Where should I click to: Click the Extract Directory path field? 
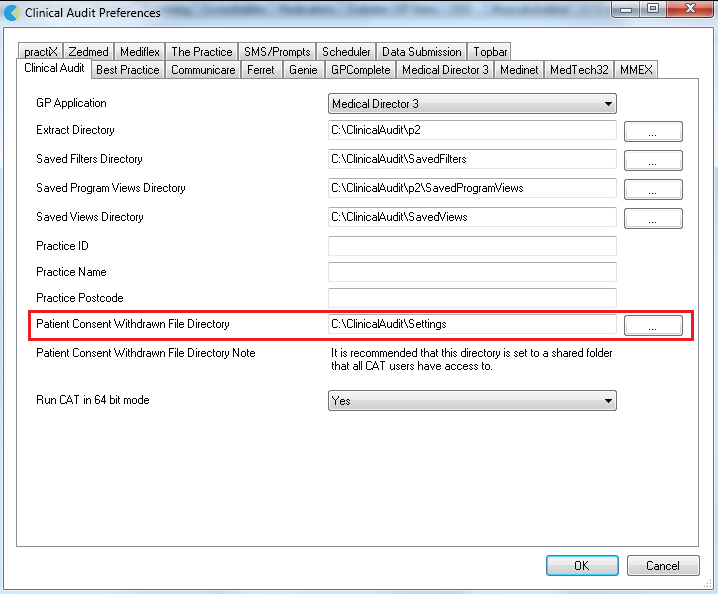472,130
